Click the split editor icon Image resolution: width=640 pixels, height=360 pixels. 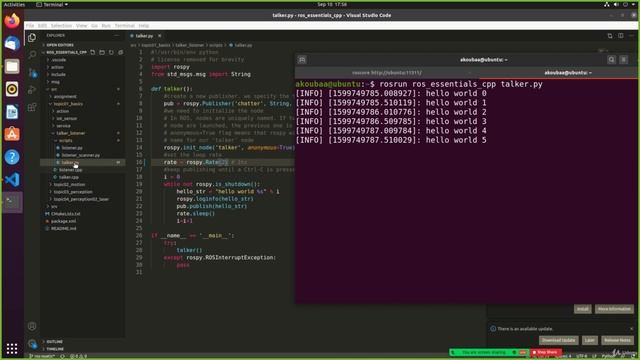pos(620,36)
